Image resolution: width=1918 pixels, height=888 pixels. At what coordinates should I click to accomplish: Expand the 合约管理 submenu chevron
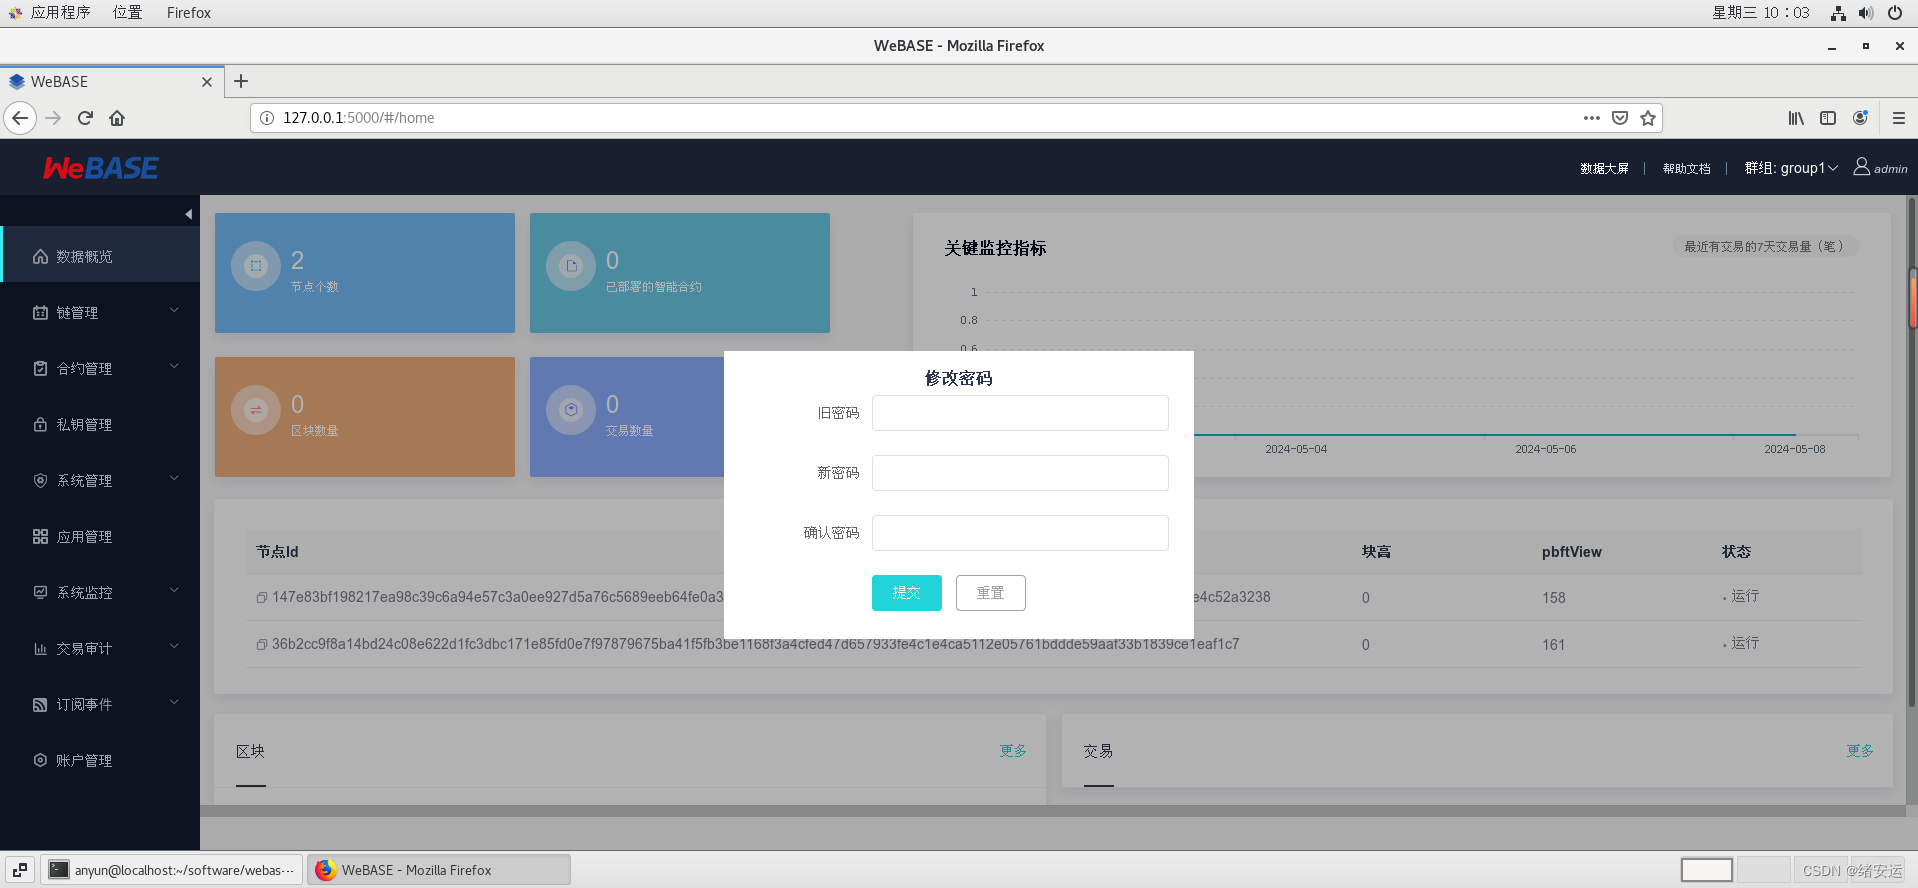[x=174, y=366]
